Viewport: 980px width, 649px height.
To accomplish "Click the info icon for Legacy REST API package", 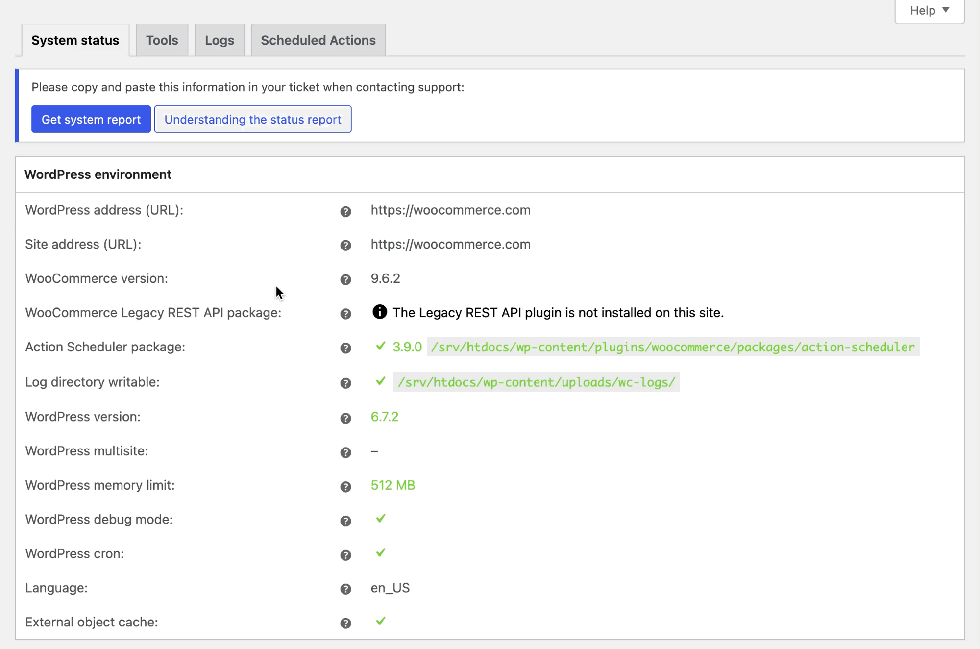I will coord(379,312).
